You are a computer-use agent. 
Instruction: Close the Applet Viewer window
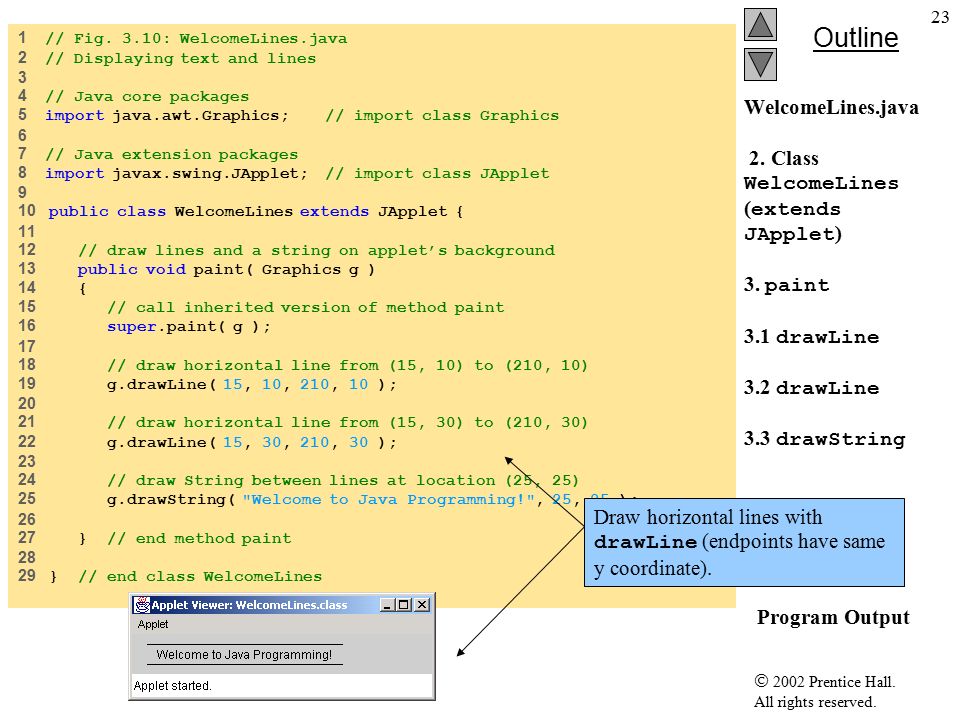(422, 605)
